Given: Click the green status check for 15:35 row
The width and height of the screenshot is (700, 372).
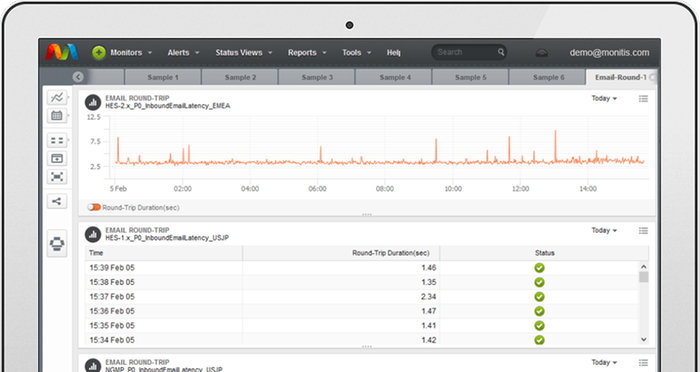Looking at the screenshot, I should 539,326.
